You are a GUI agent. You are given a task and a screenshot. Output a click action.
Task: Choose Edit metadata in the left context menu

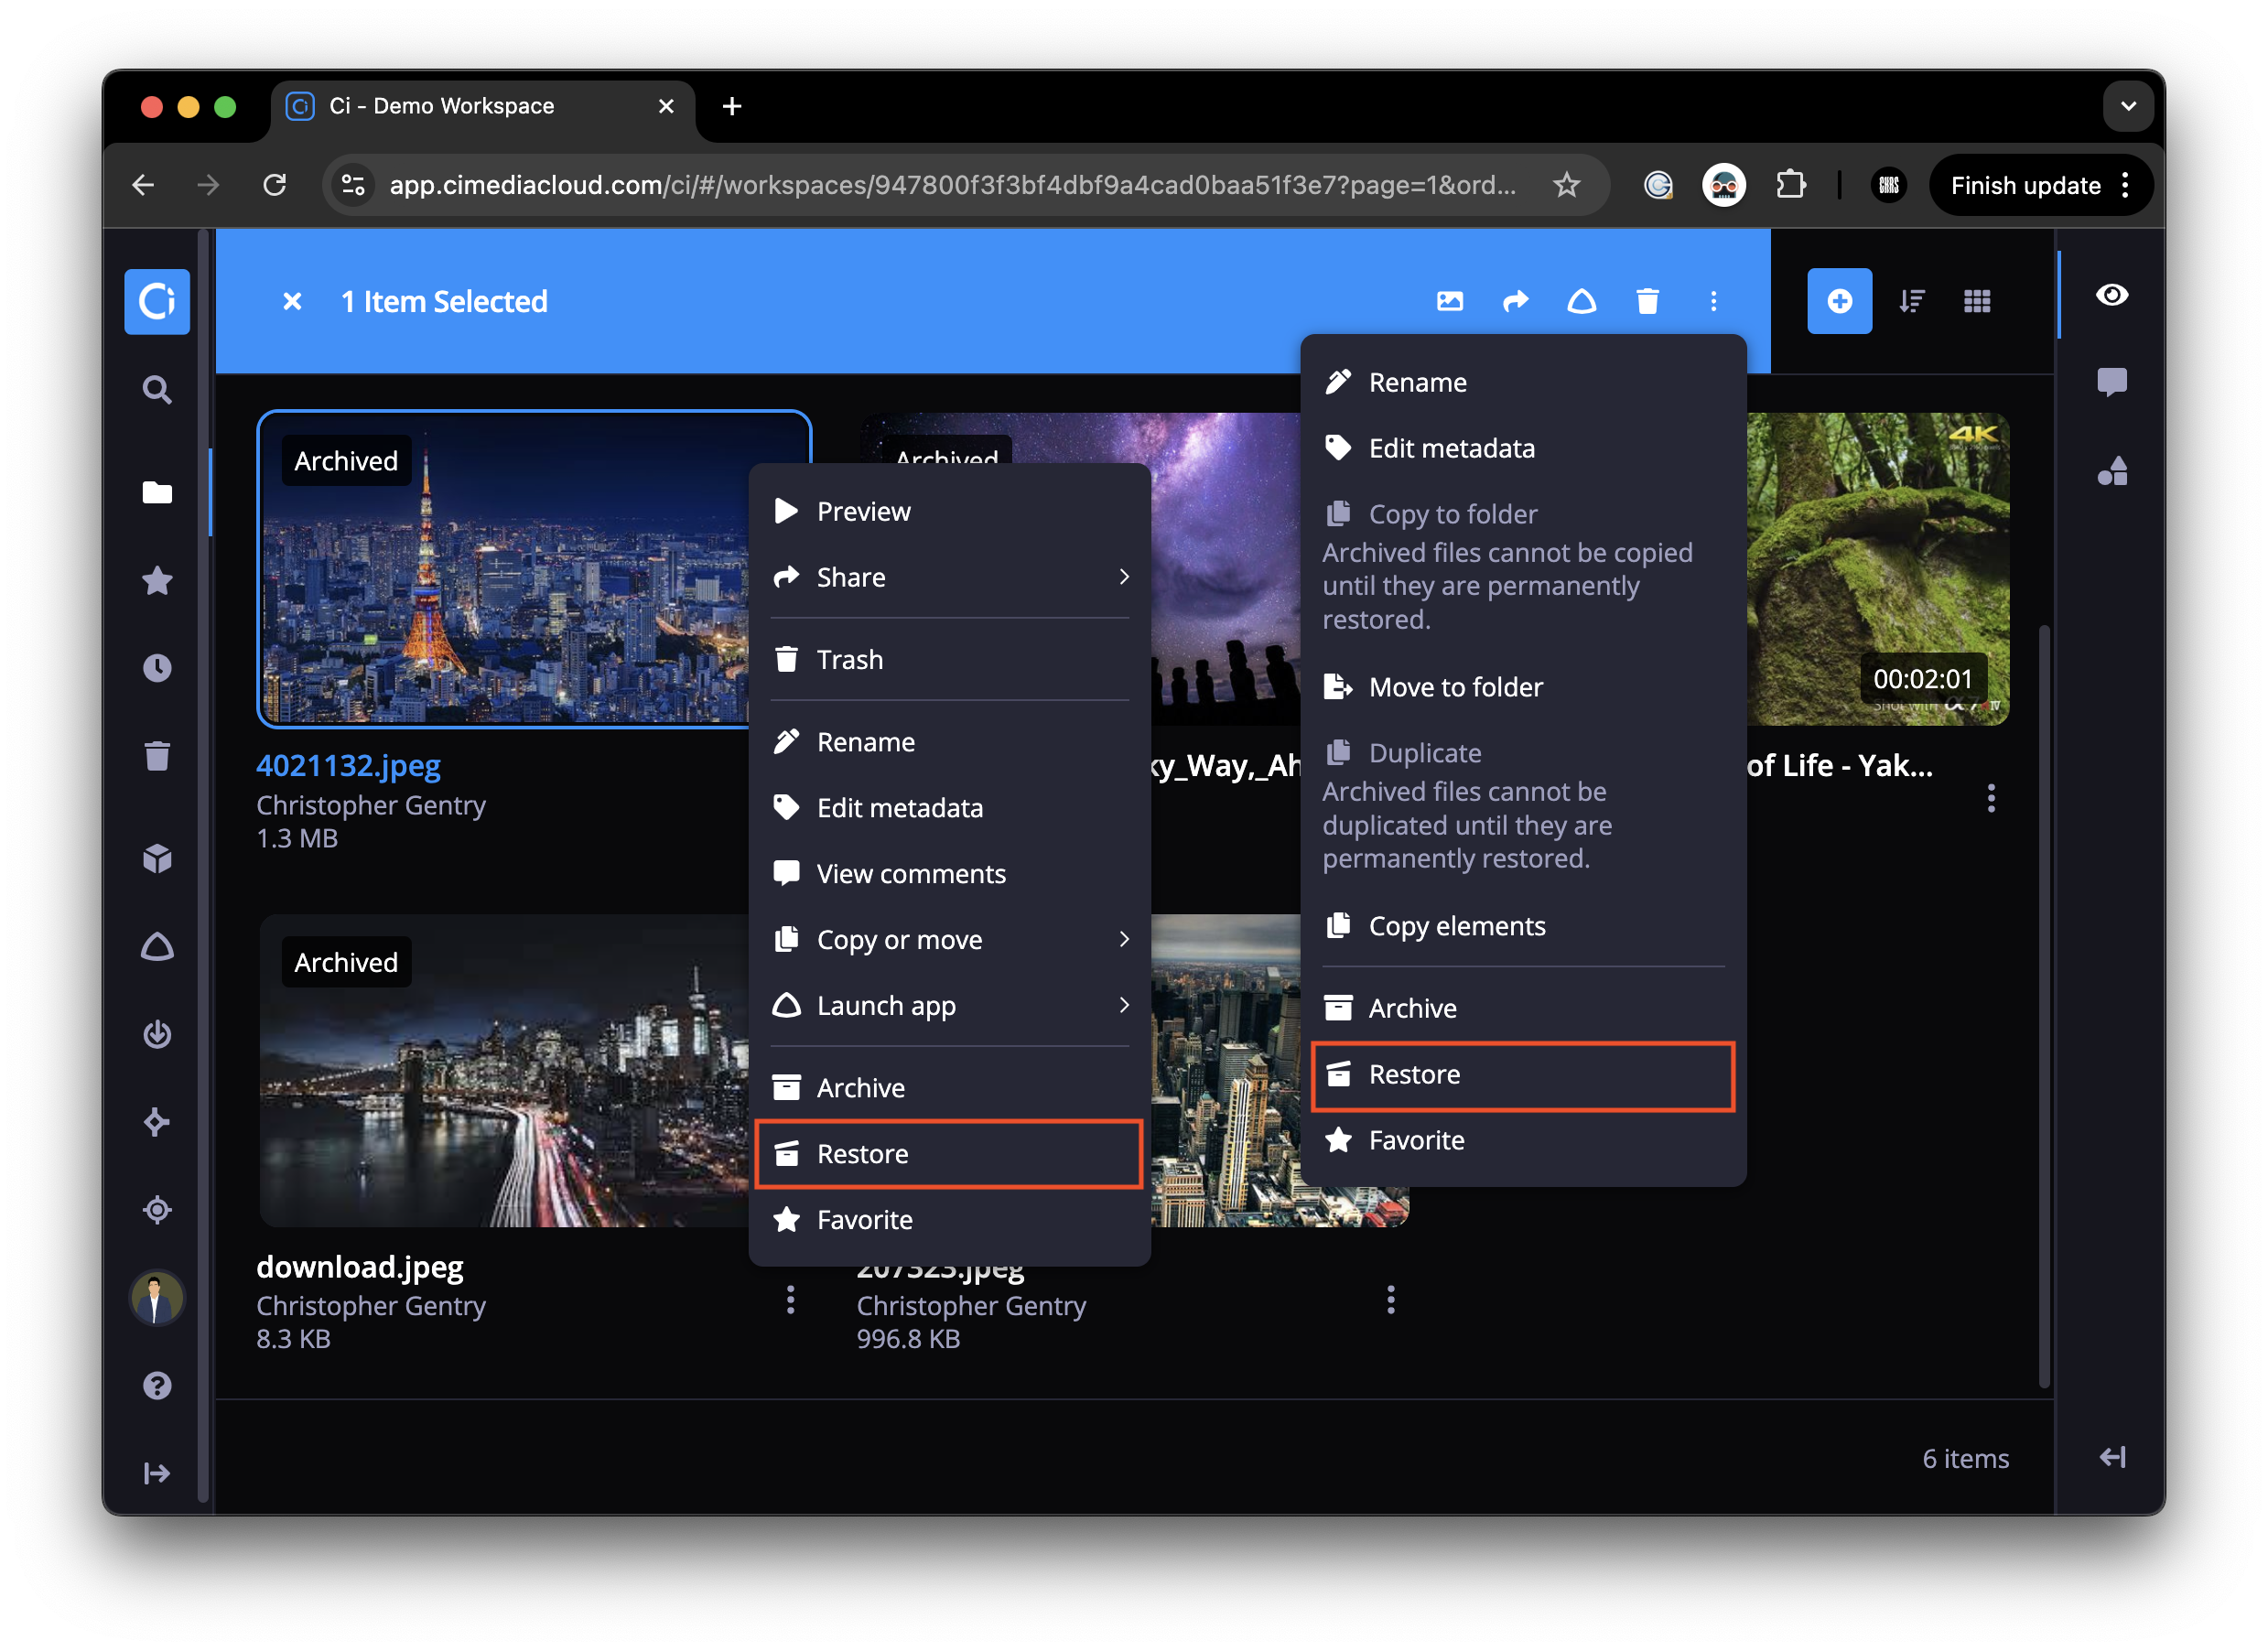(950, 808)
